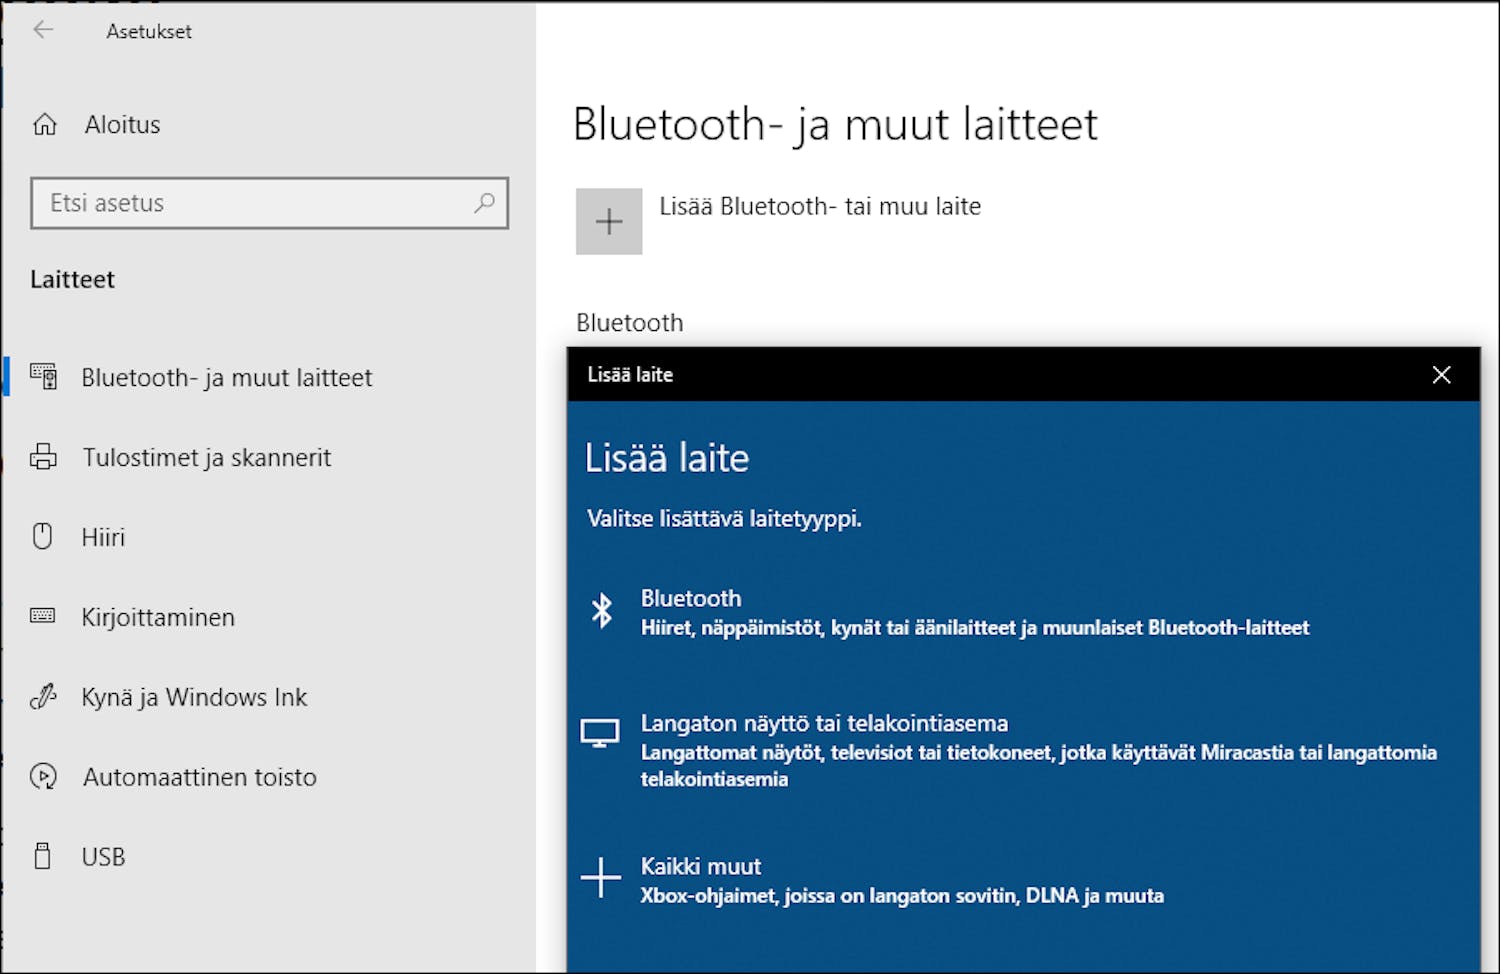Open Aloitus with the home icon
The height and width of the screenshot is (974, 1500).
click(x=44, y=124)
